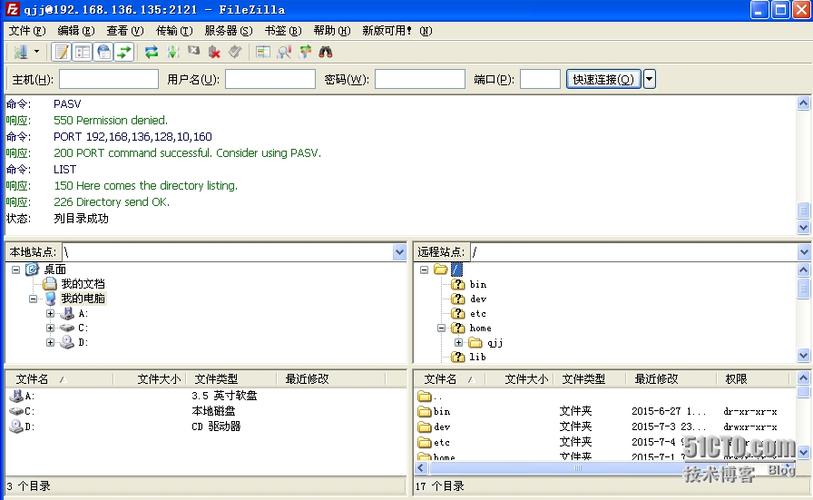Open the Site Manager icon
The height and width of the screenshot is (500, 813).
(x=21, y=52)
